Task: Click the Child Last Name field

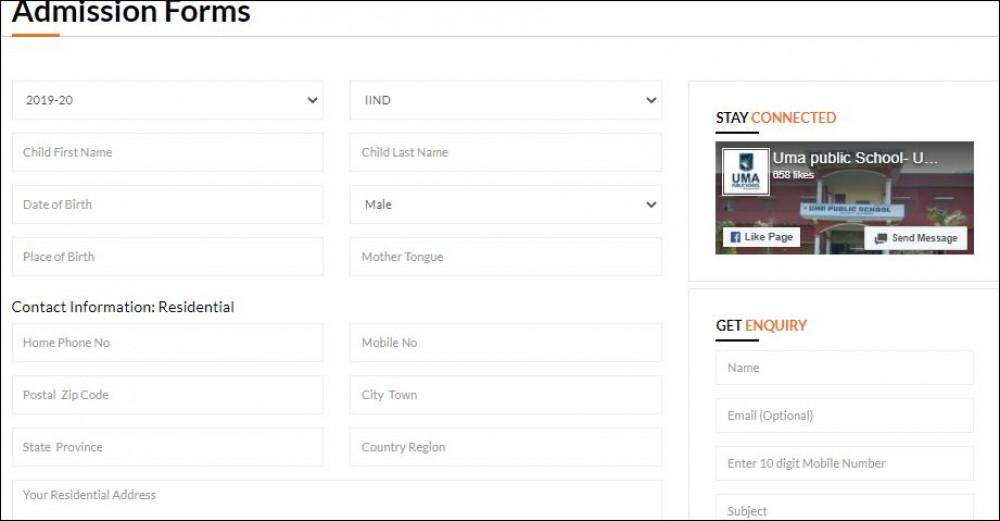Action: pos(505,152)
